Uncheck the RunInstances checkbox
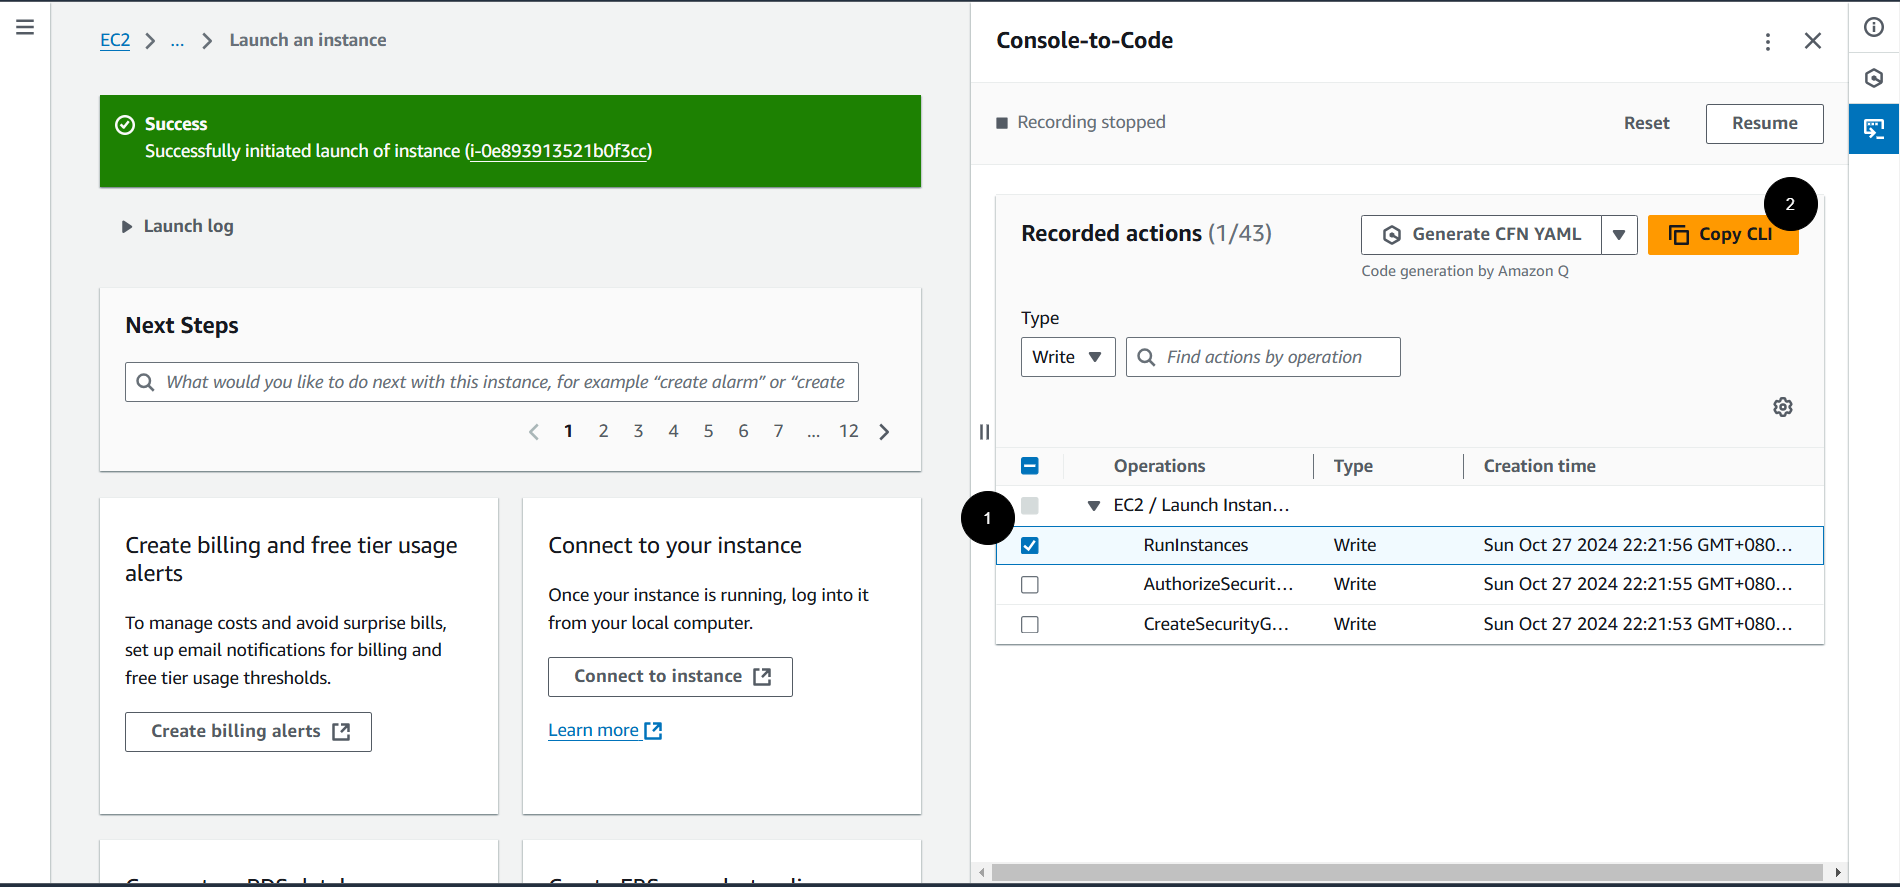 (x=1030, y=545)
